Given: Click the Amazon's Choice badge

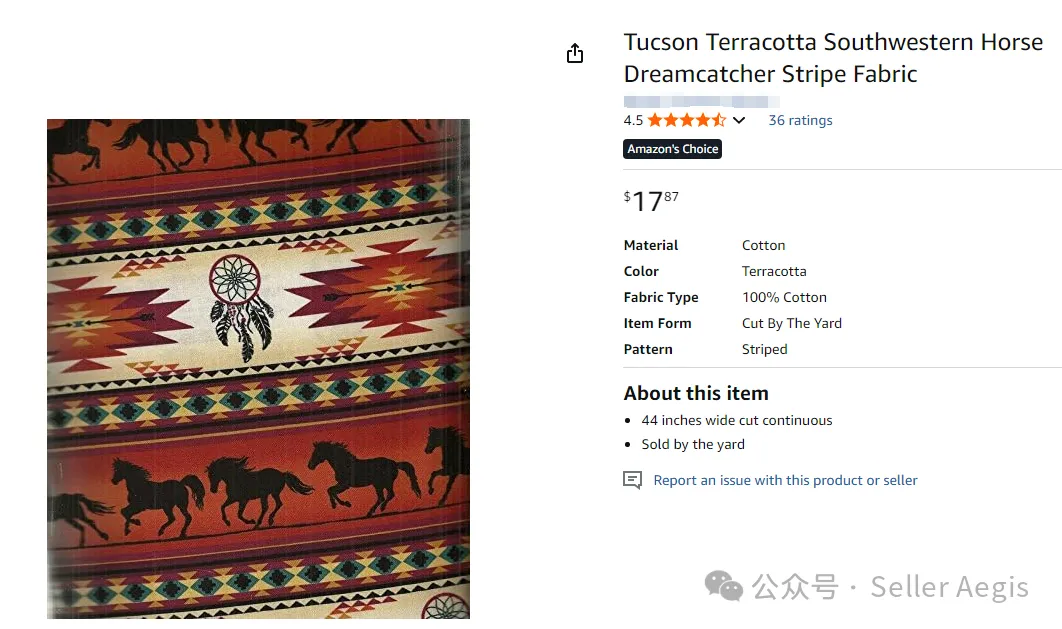Looking at the screenshot, I should [x=672, y=149].
